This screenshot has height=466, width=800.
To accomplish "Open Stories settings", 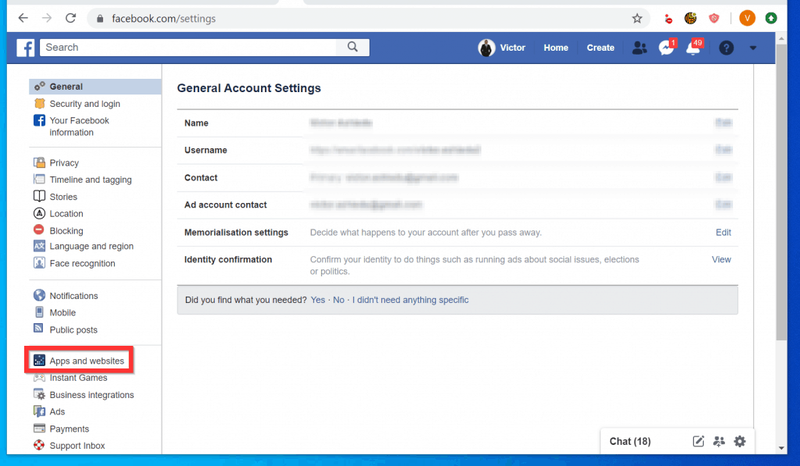I will 63,197.
